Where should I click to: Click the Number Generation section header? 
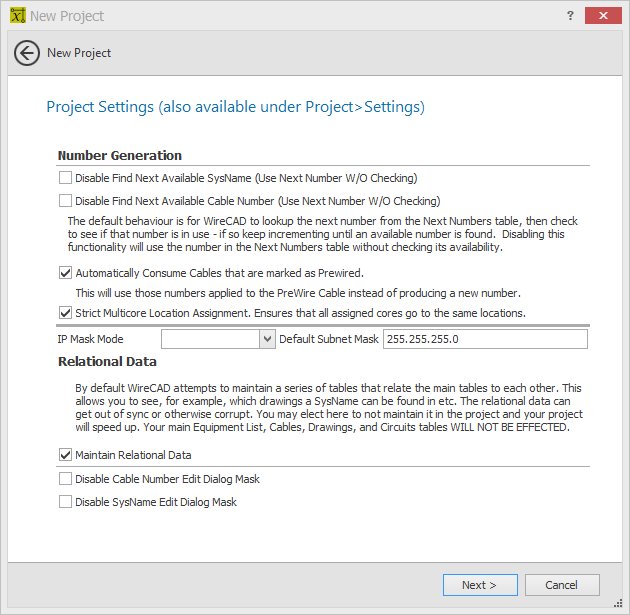click(120, 155)
